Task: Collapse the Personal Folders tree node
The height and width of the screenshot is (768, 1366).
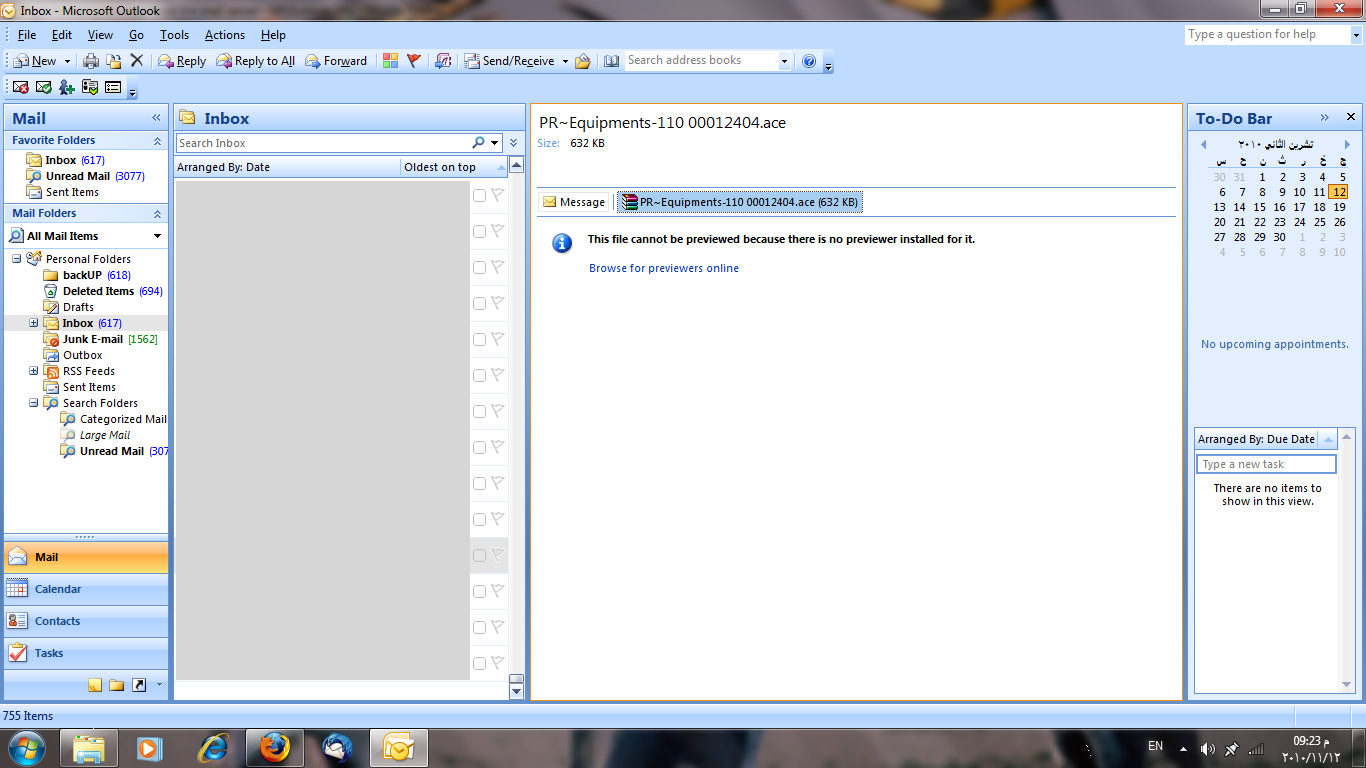Action: [17, 259]
